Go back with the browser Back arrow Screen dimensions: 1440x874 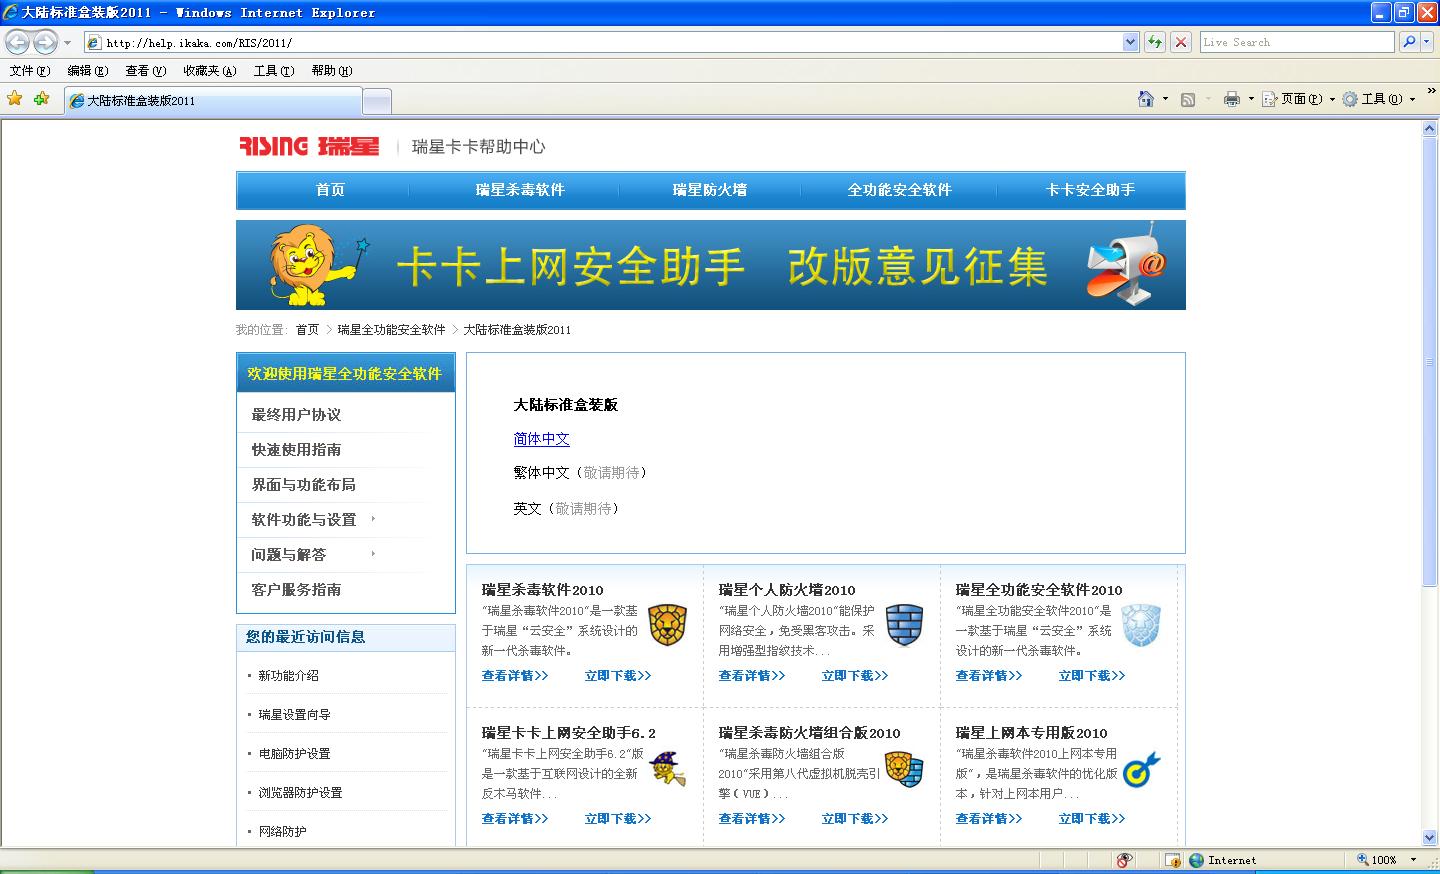pos(18,42)
